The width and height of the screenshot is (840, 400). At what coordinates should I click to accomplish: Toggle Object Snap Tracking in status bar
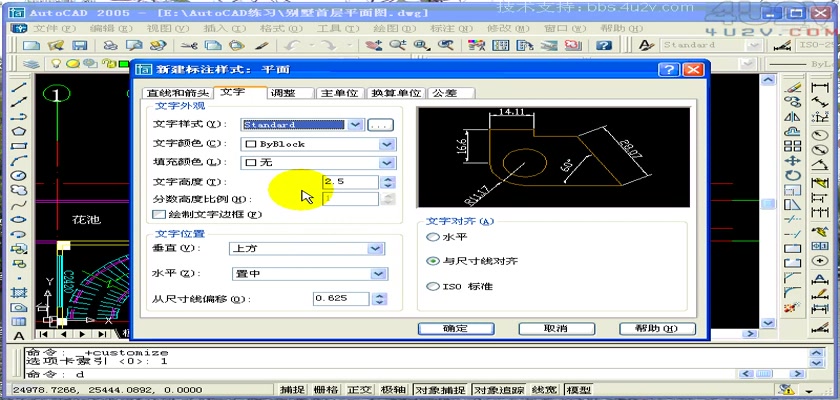tap(499, 390)
